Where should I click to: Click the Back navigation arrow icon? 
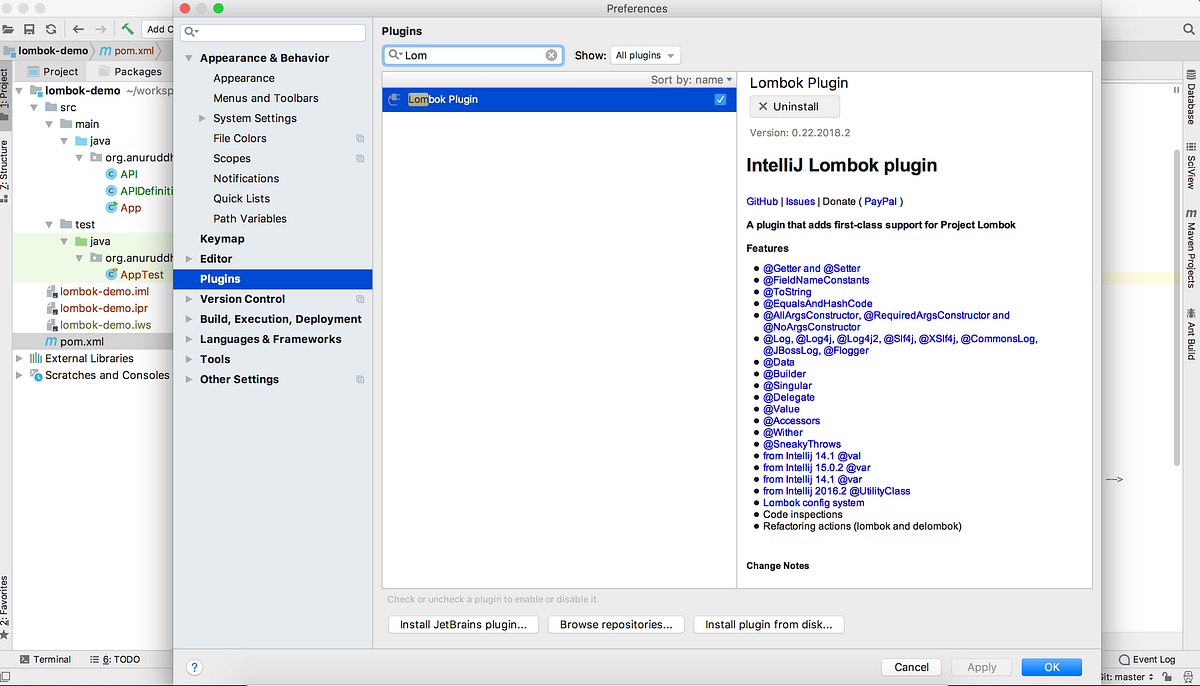click(77, 29)
